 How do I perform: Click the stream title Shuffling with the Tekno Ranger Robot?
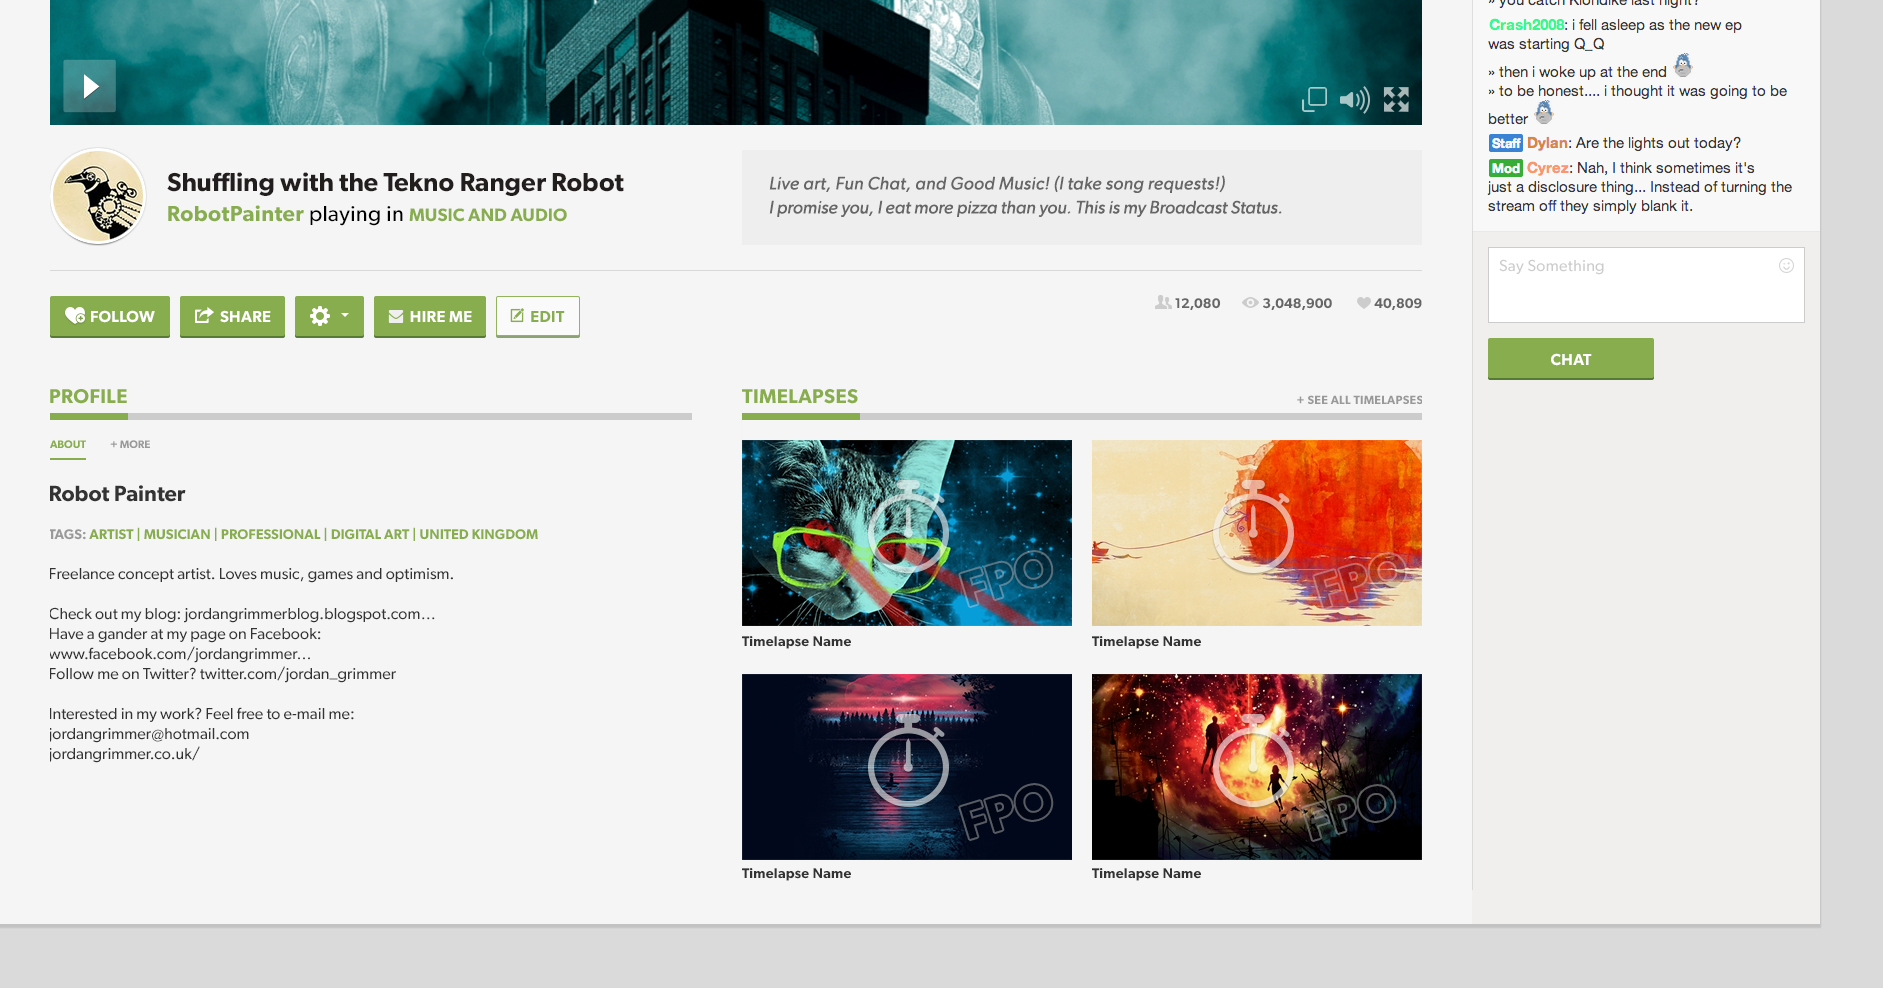395,182
